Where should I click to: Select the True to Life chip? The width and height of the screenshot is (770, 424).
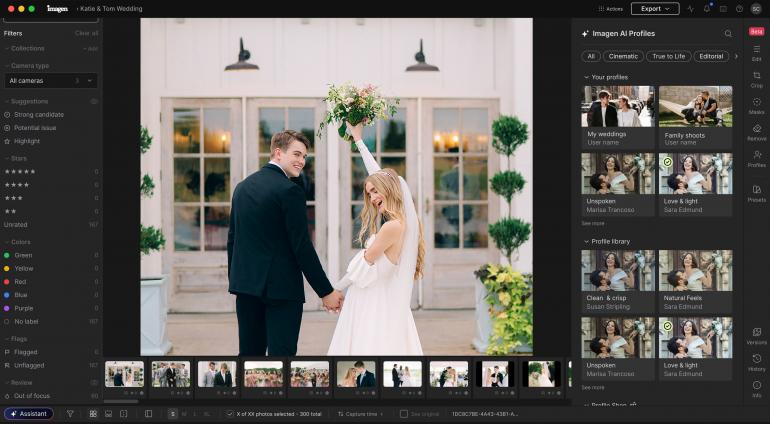668,56
